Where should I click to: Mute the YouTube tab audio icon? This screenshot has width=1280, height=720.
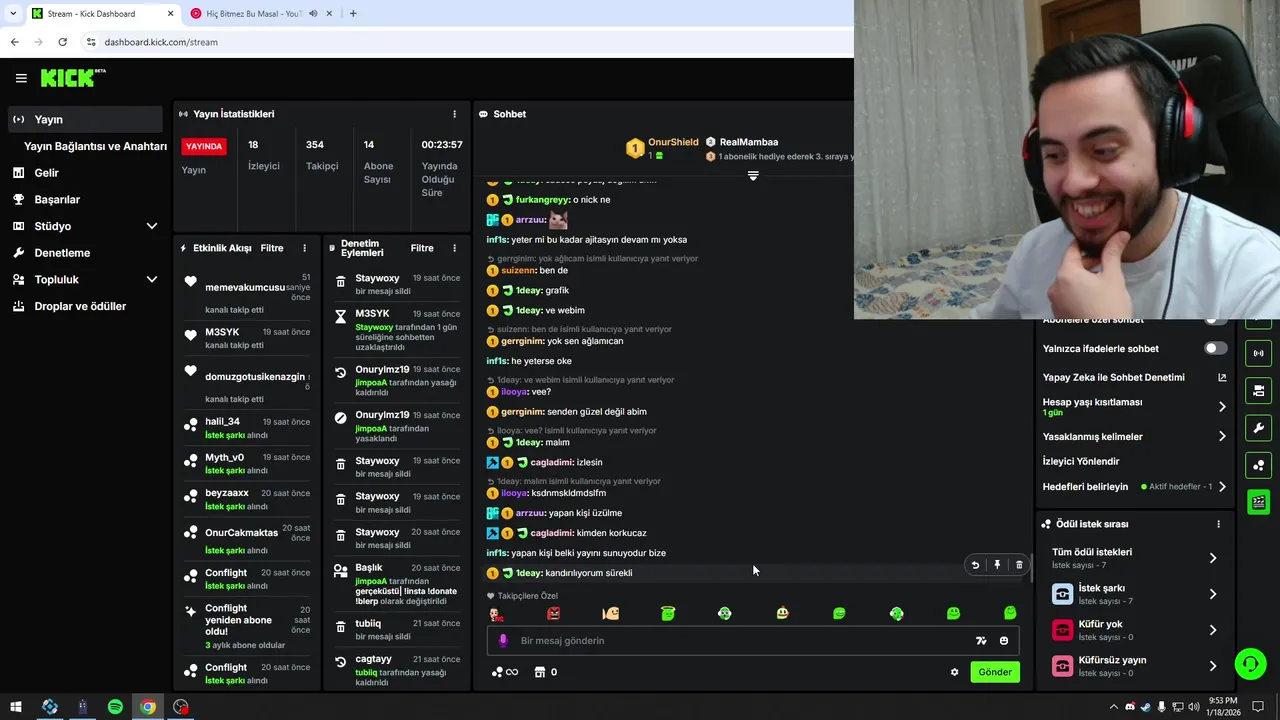(x=313, y=13)
